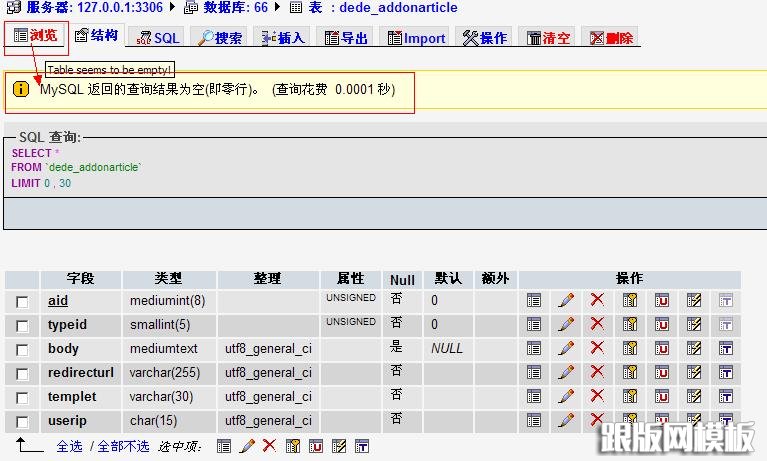Check the templet field checkbox

22,398
